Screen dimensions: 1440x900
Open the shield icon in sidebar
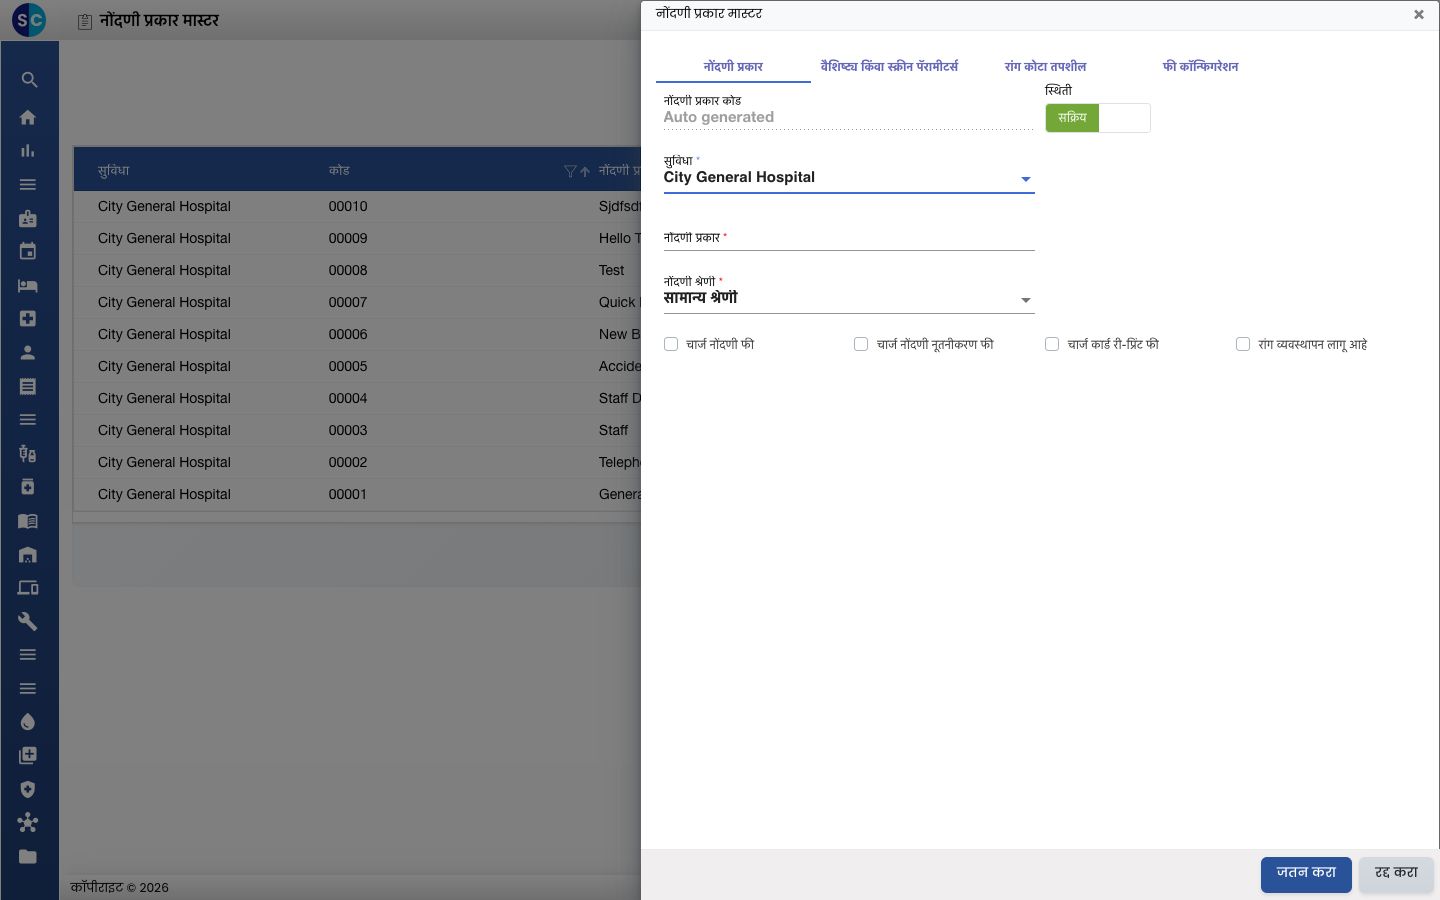(x=28, y=789)
